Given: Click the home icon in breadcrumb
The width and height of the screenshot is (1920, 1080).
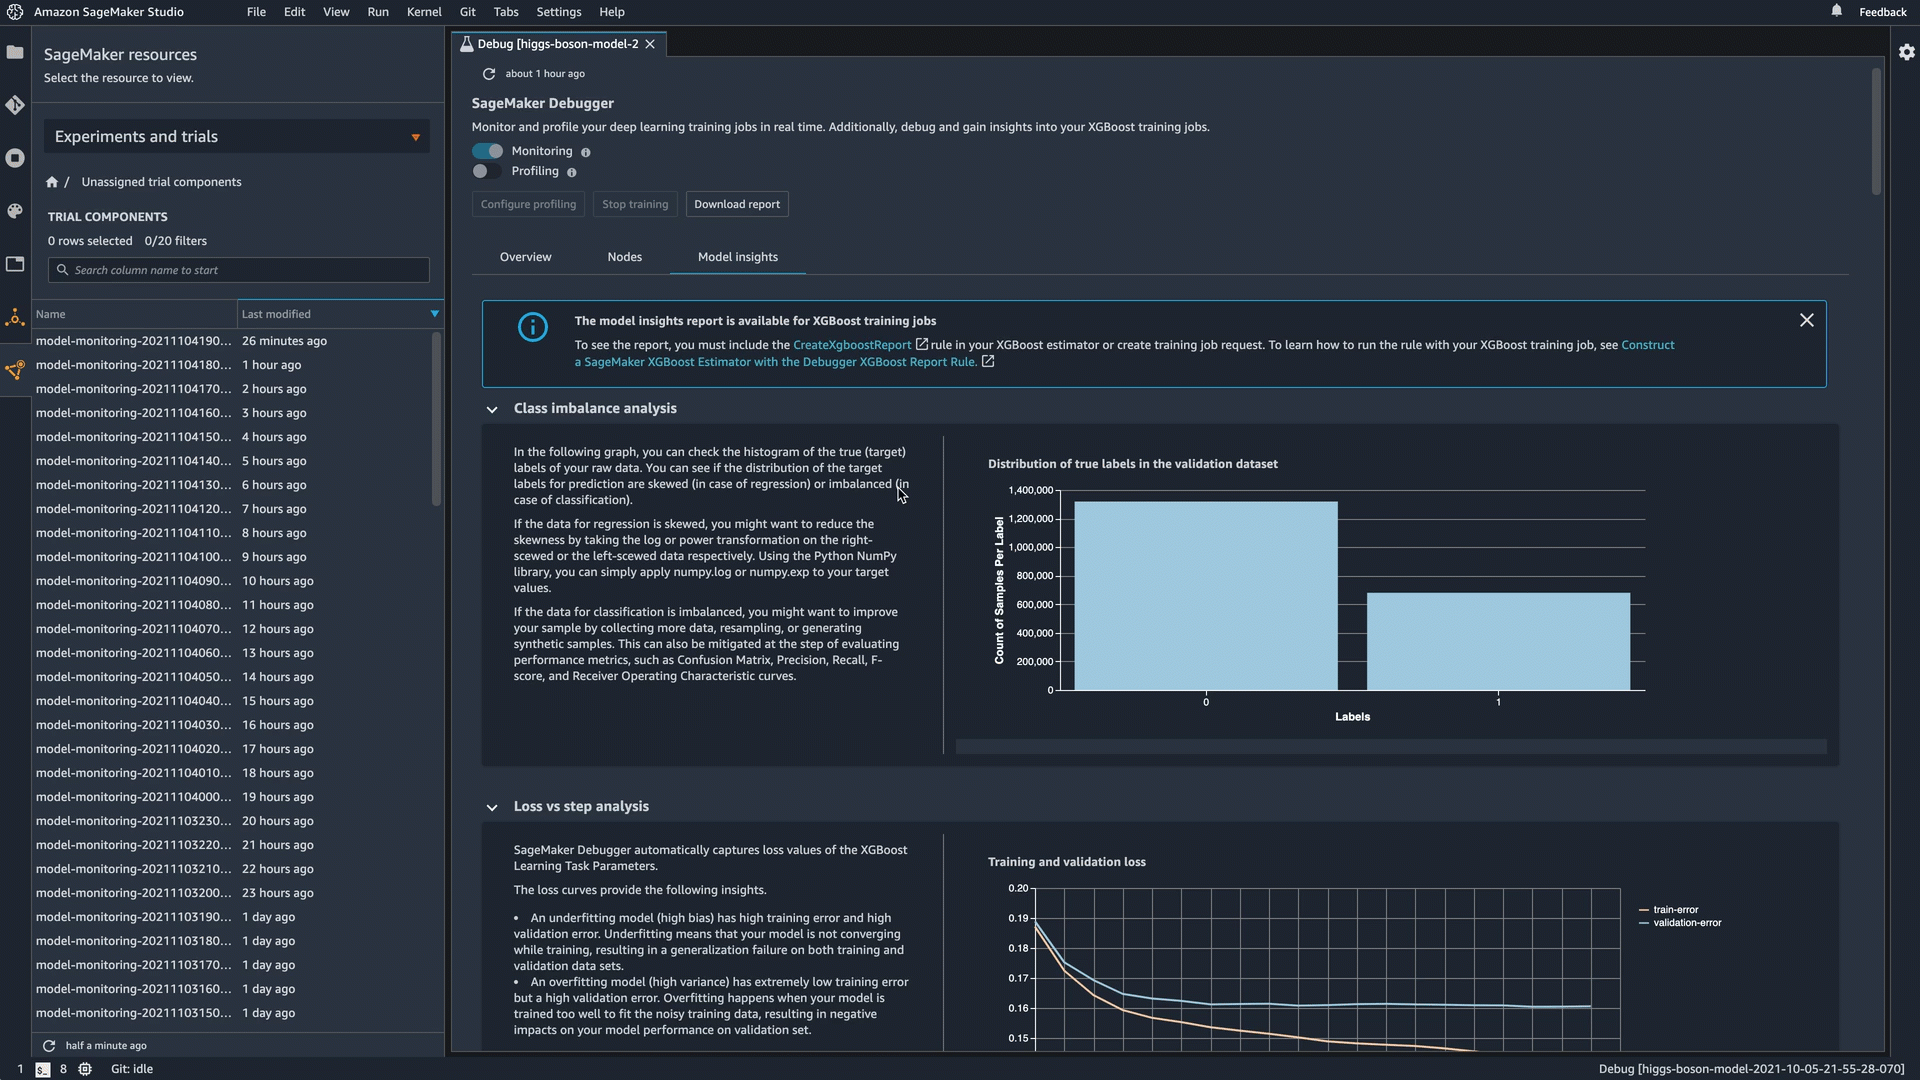Looking at the screenshot, I should tap(52, 182).
